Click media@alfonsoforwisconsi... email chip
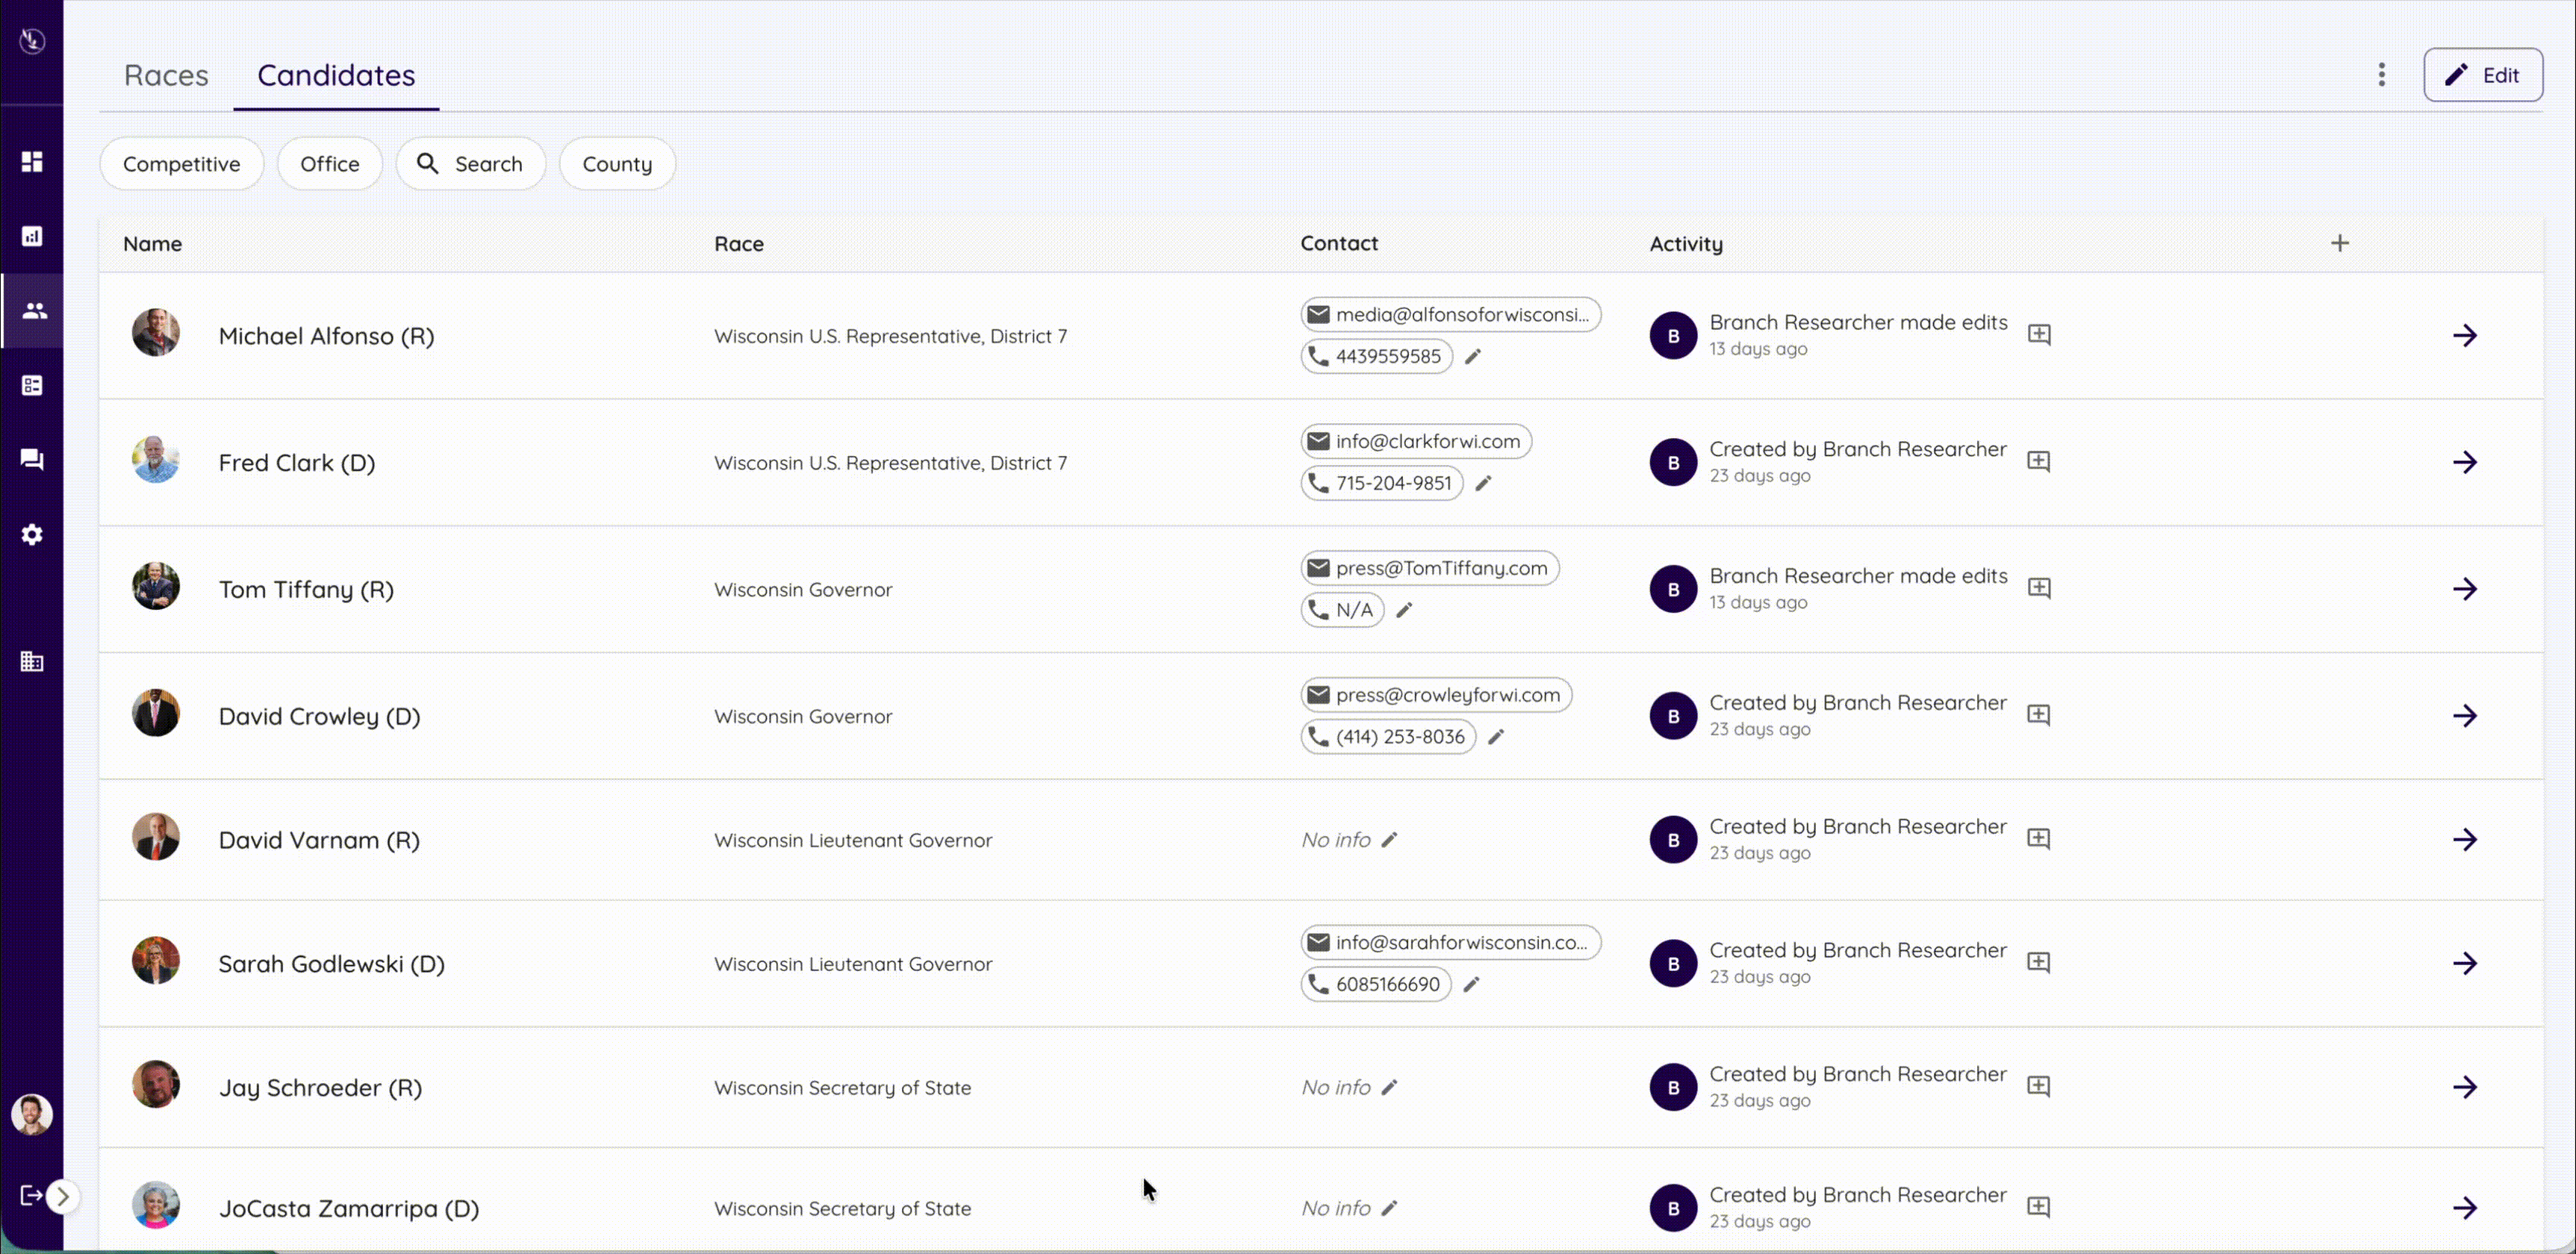2576x1254 pixels. point(1450,315)
